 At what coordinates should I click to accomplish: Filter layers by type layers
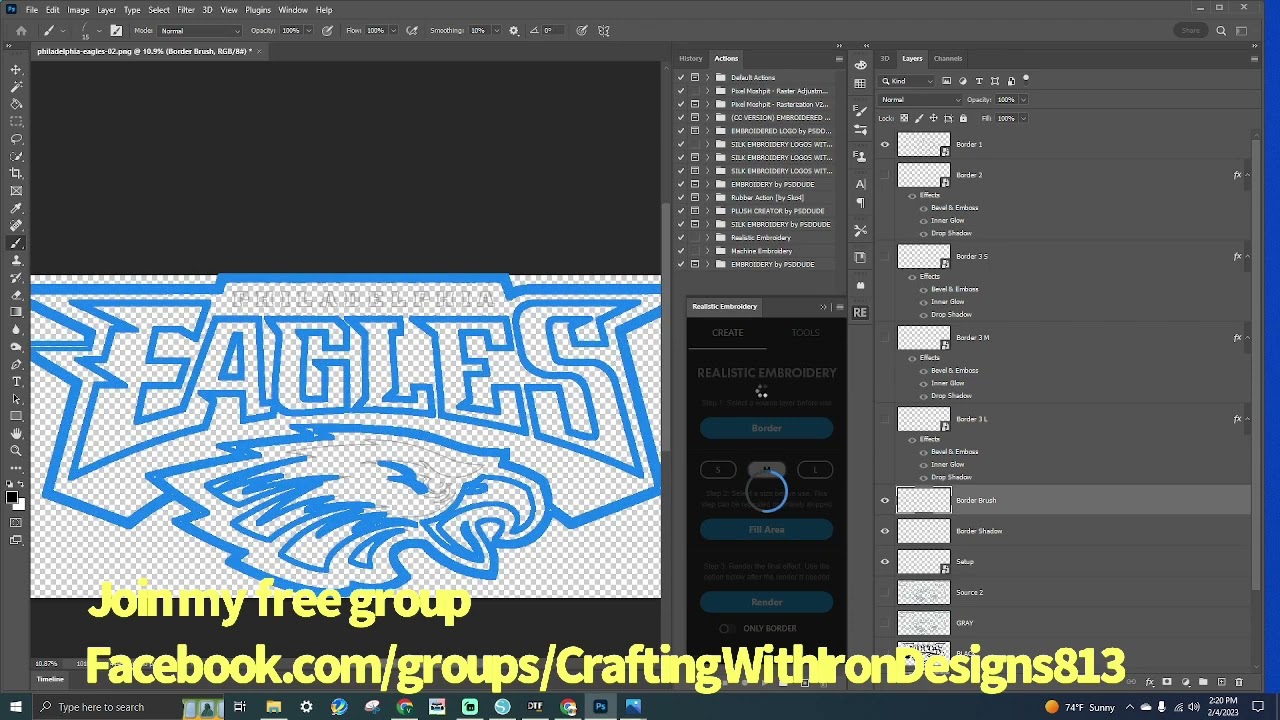pyautogui.click(x=979, y=81)
